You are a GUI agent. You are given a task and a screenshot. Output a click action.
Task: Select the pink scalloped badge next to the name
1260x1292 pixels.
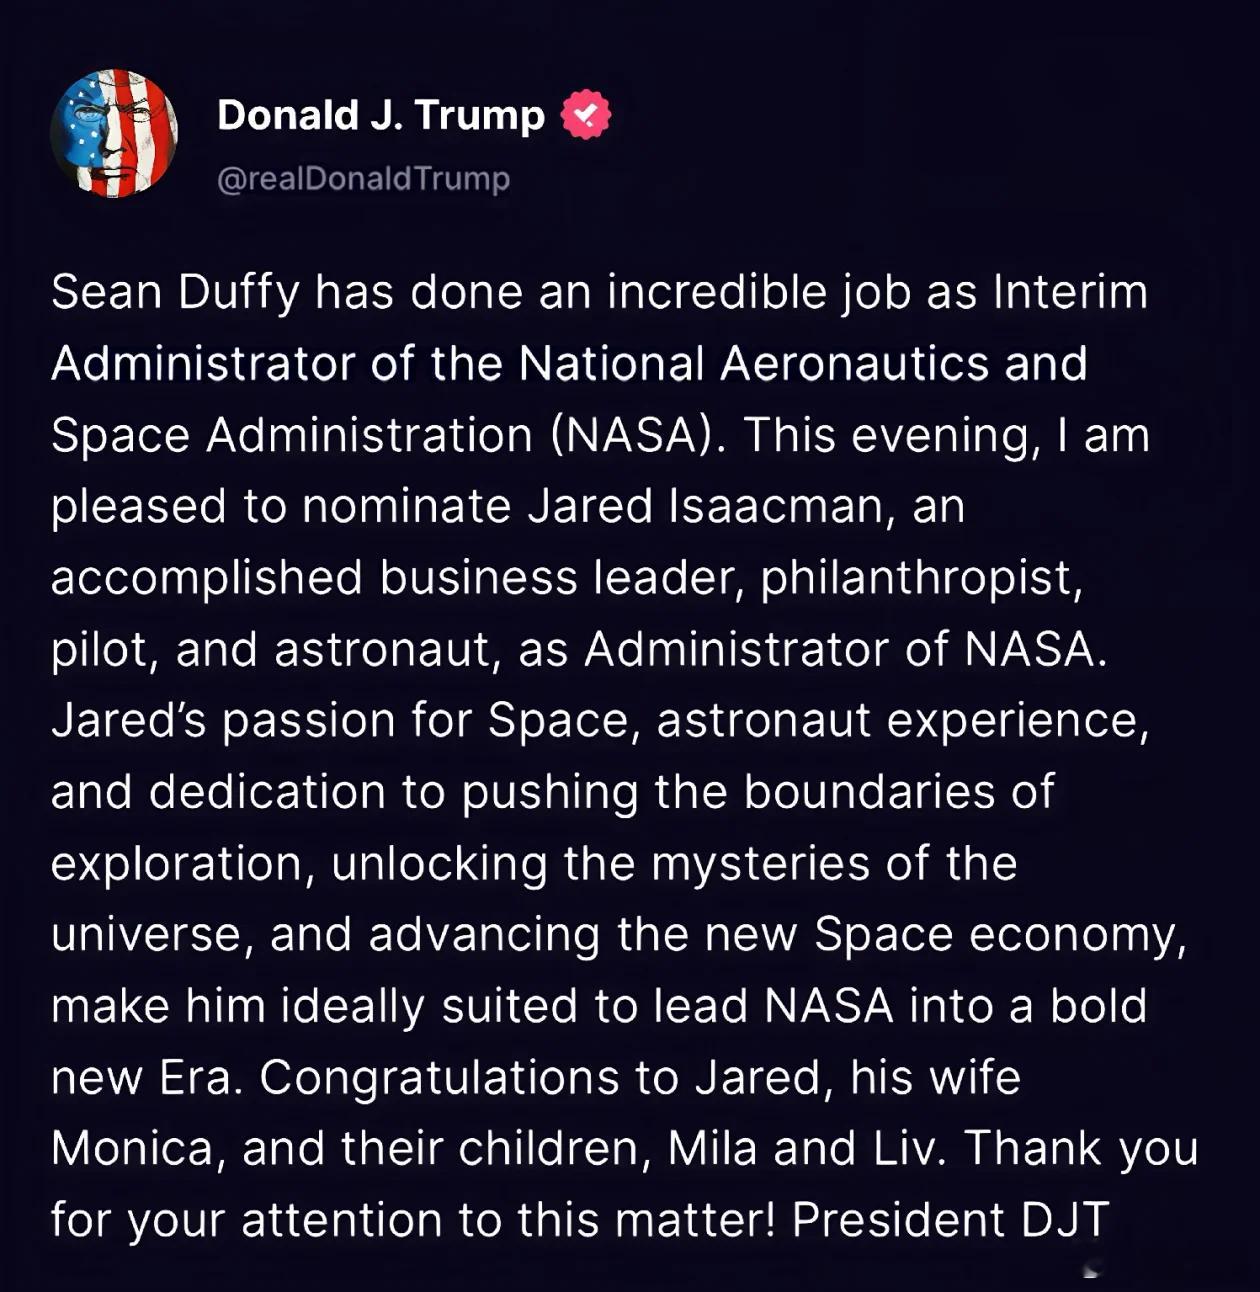pos(584,114)
